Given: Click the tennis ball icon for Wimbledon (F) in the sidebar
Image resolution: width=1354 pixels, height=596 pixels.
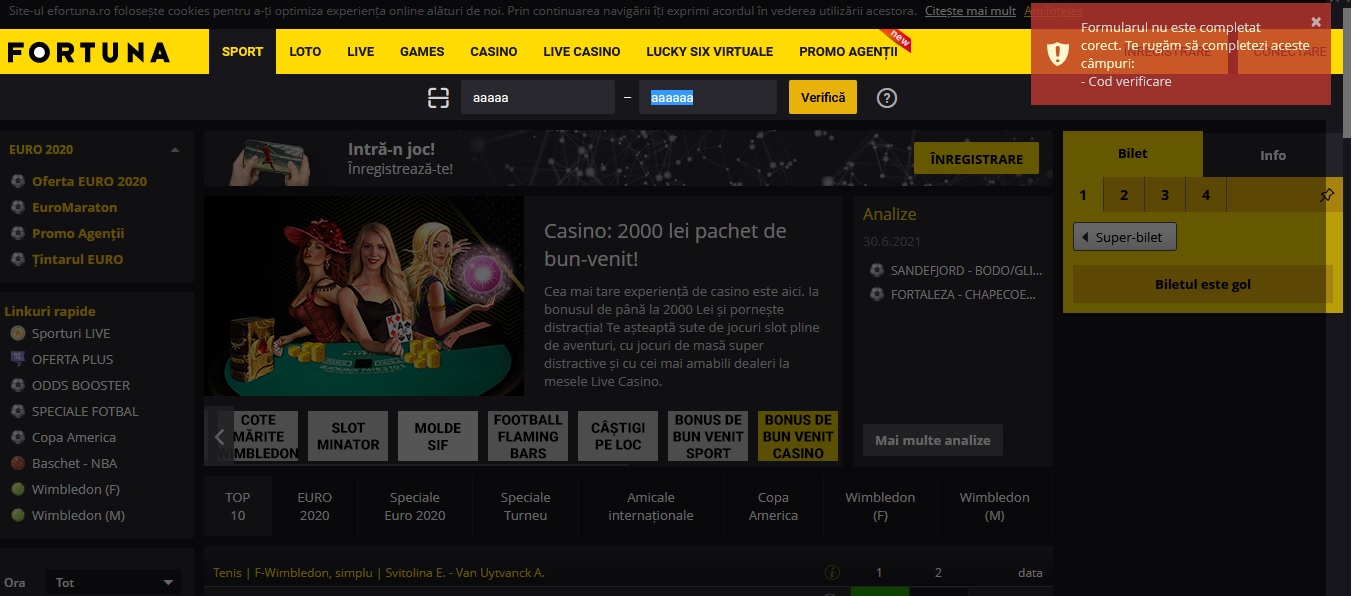Looking at the screenshot, I should click(17, 489).
